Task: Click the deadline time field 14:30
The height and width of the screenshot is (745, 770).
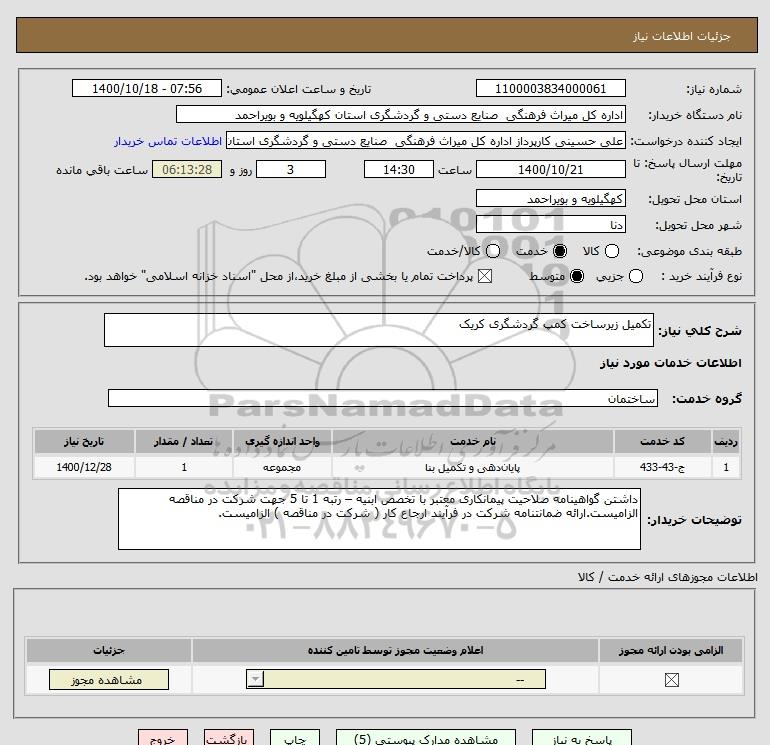Action: pos(399,169)
